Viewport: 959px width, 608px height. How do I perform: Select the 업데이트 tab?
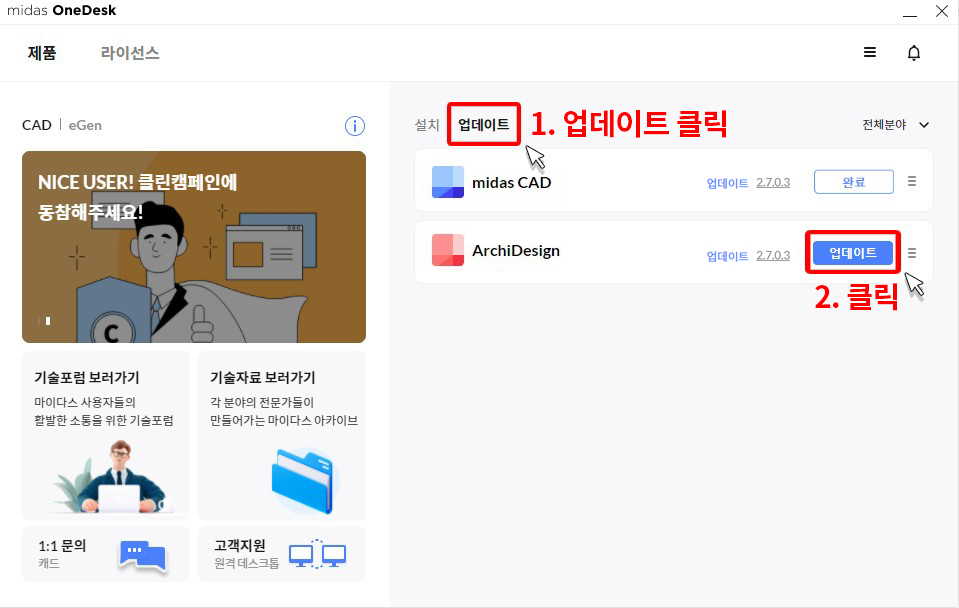(x=484, y=125)
